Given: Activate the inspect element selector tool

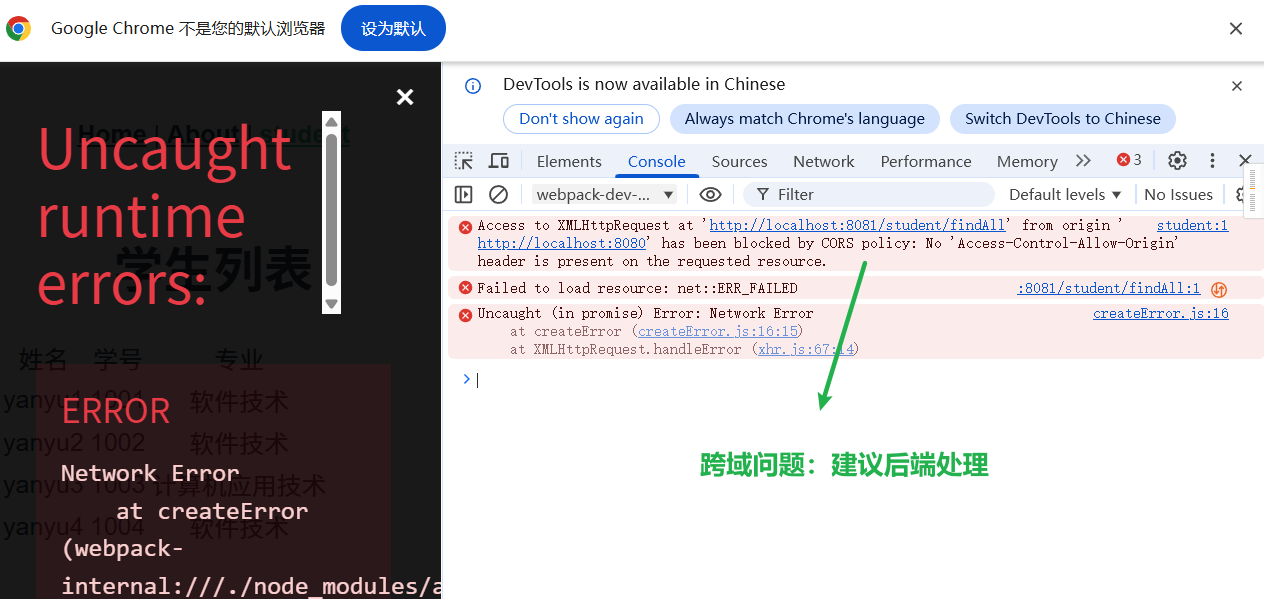Looking at the screenshot, I should (x=464, y=161).
